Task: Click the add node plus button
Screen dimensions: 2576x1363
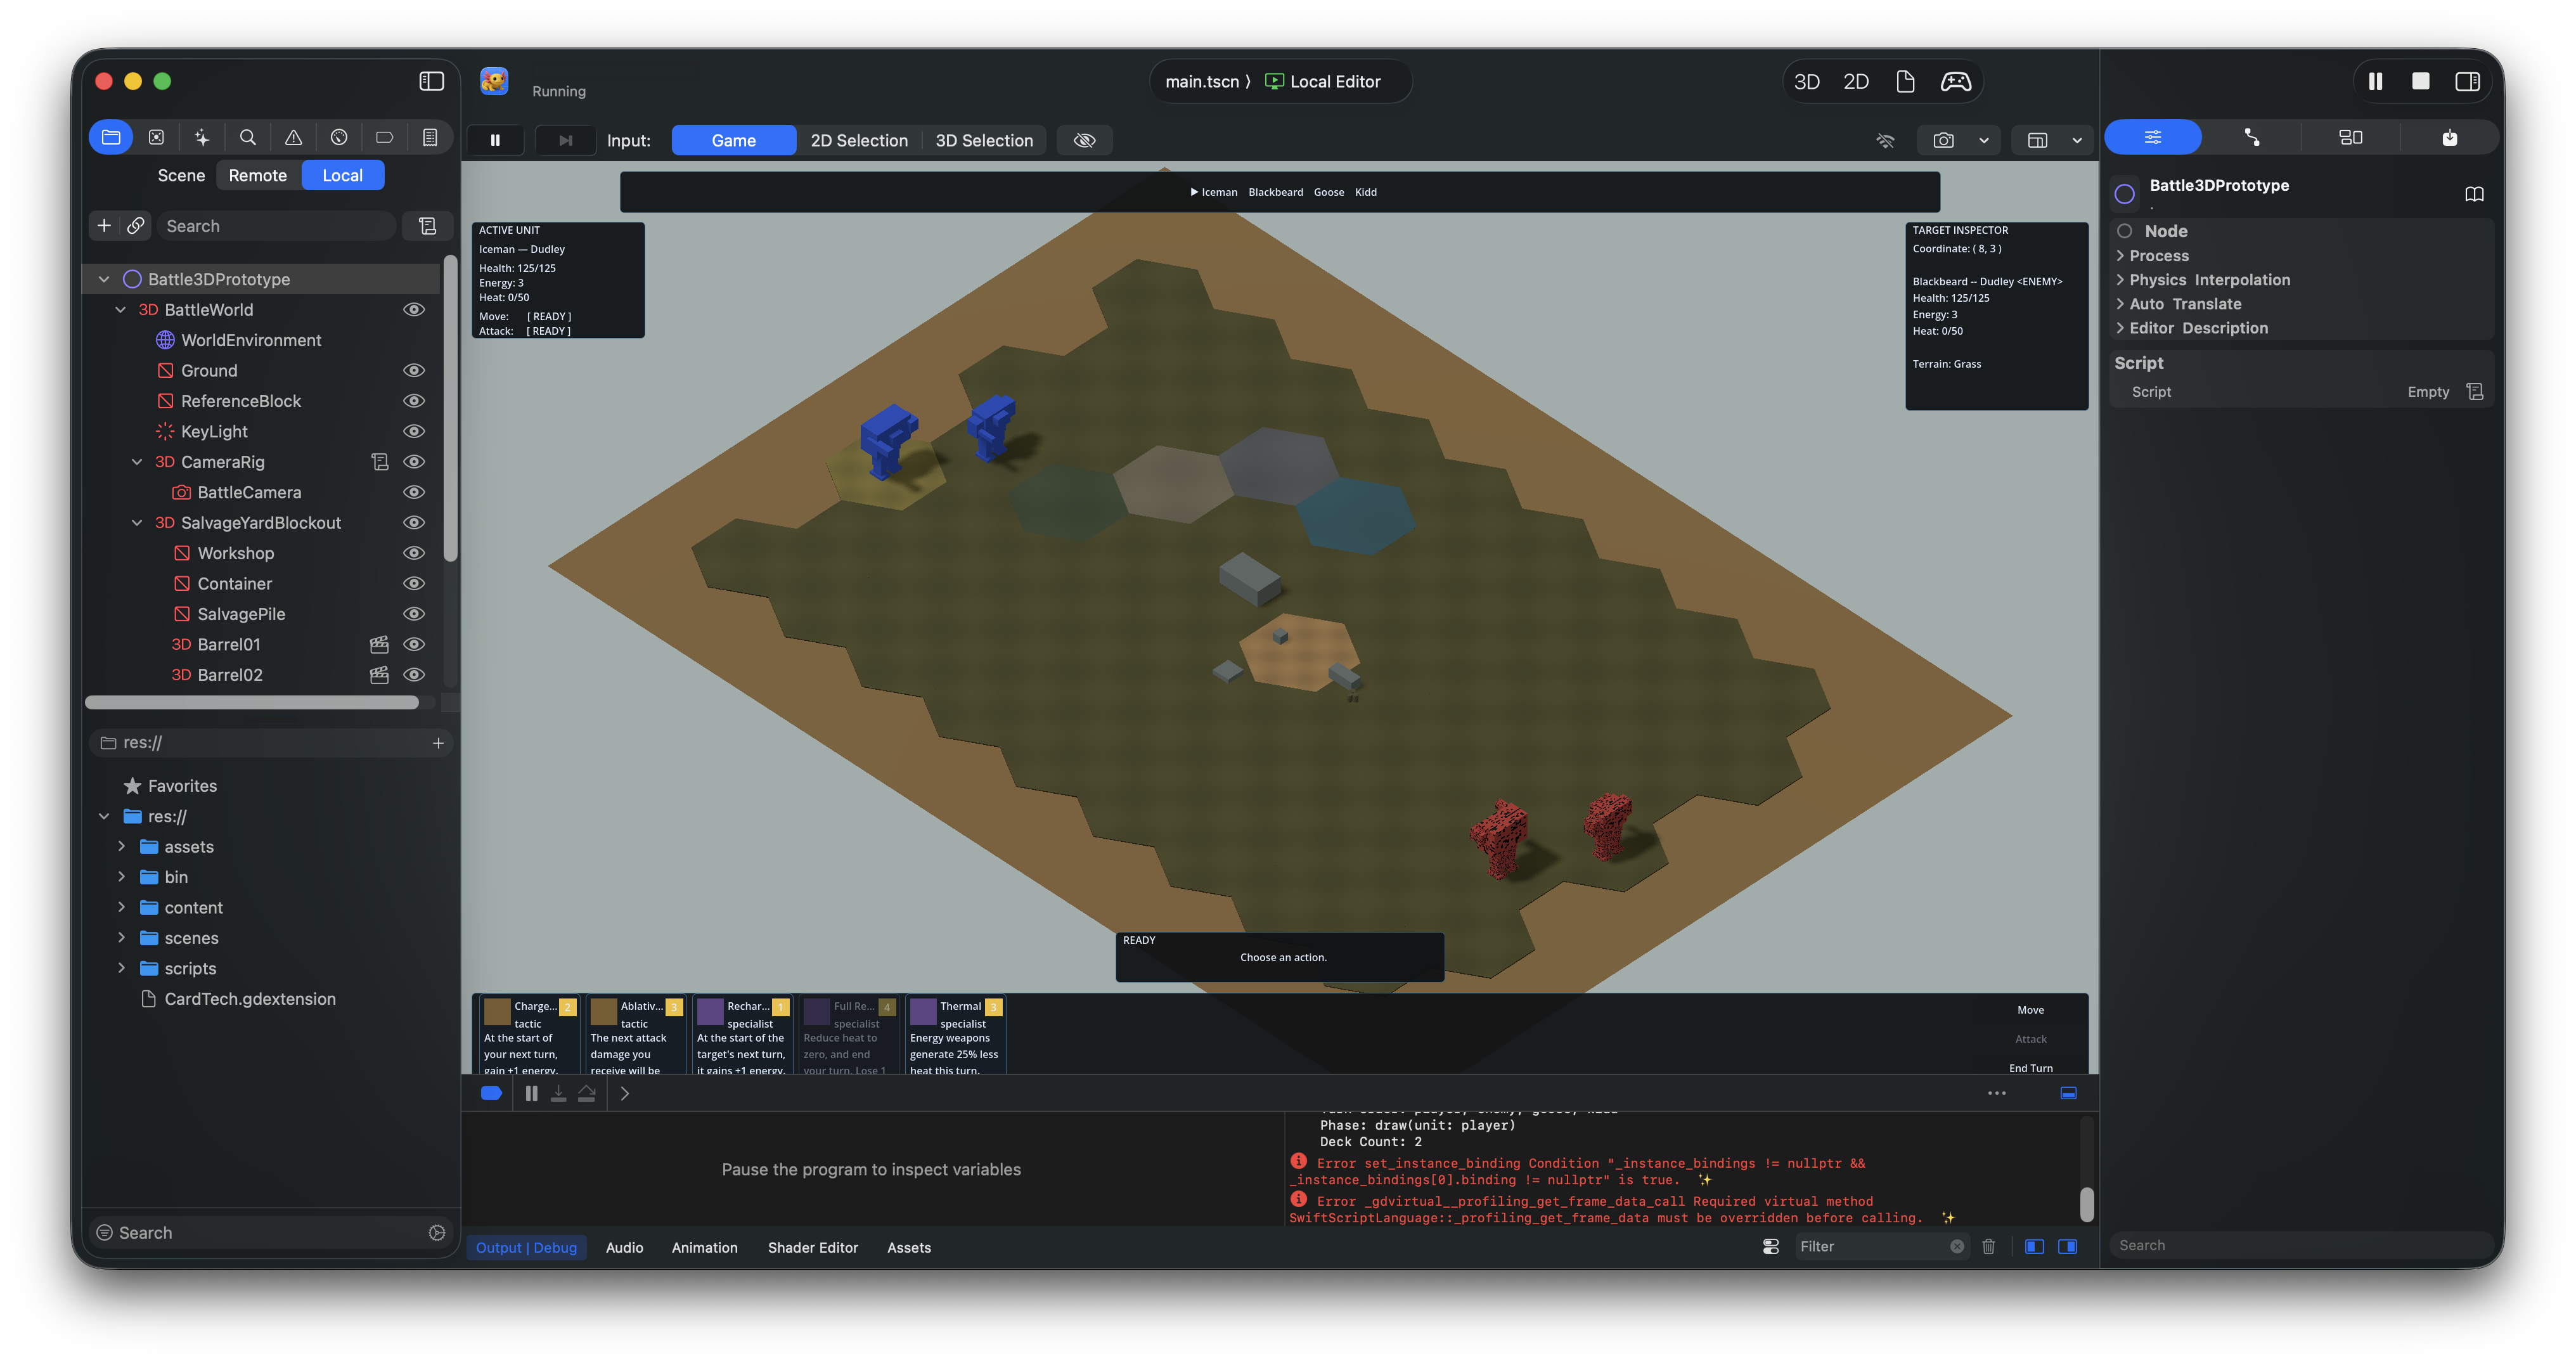Action: pyautogui.click(x=104, y=226)
